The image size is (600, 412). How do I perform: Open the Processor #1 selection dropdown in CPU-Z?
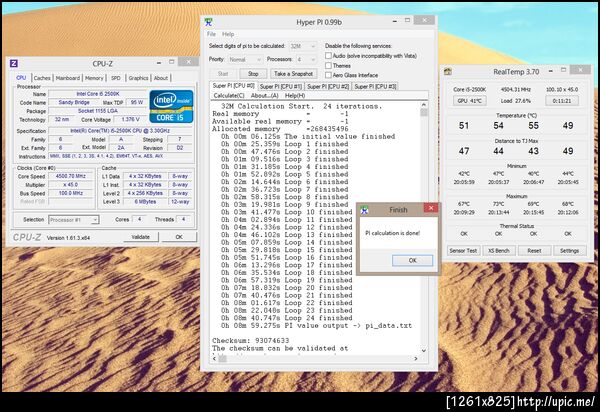74,220
